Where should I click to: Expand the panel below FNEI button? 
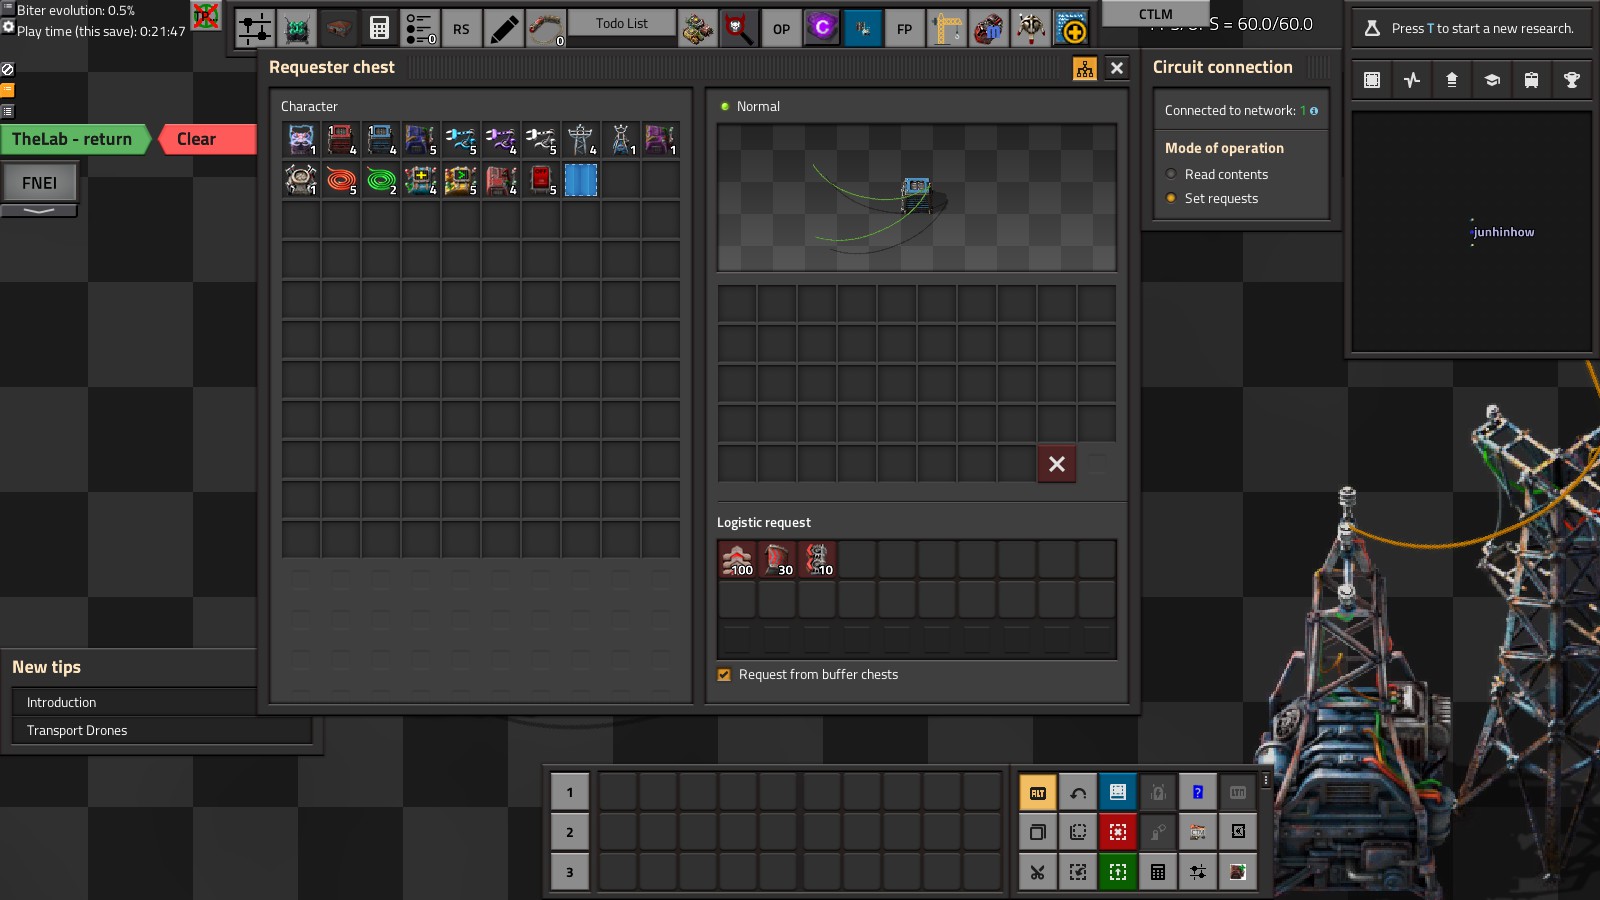39,211
